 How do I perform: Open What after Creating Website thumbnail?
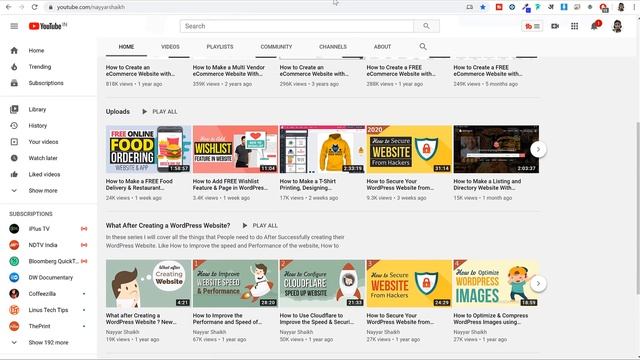point(149,284)
